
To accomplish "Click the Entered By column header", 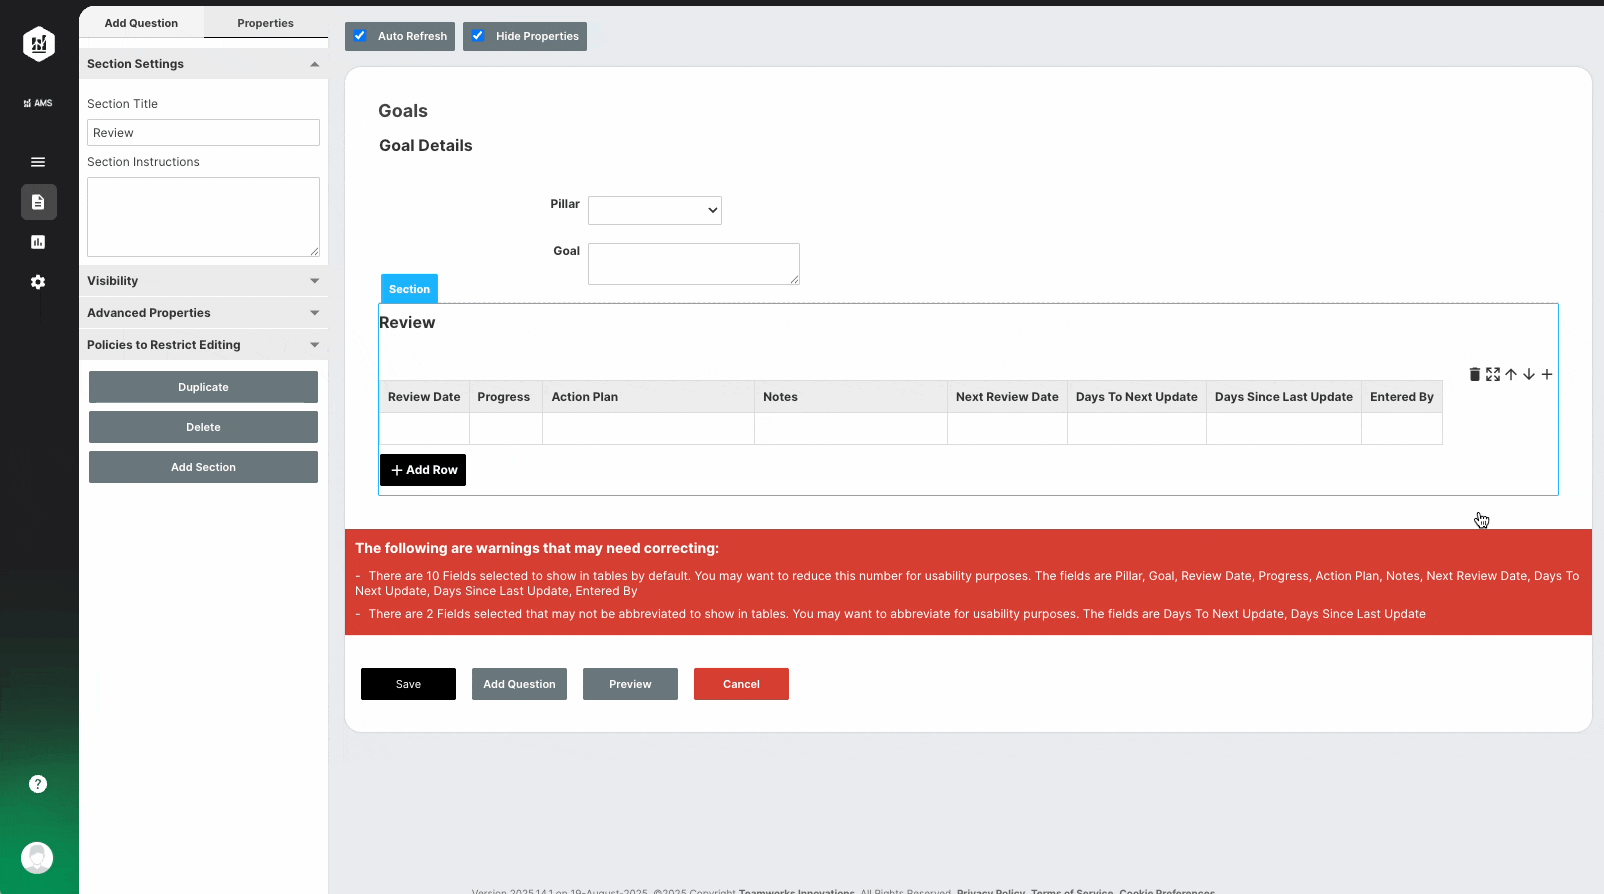I will tap(1402, 397).
